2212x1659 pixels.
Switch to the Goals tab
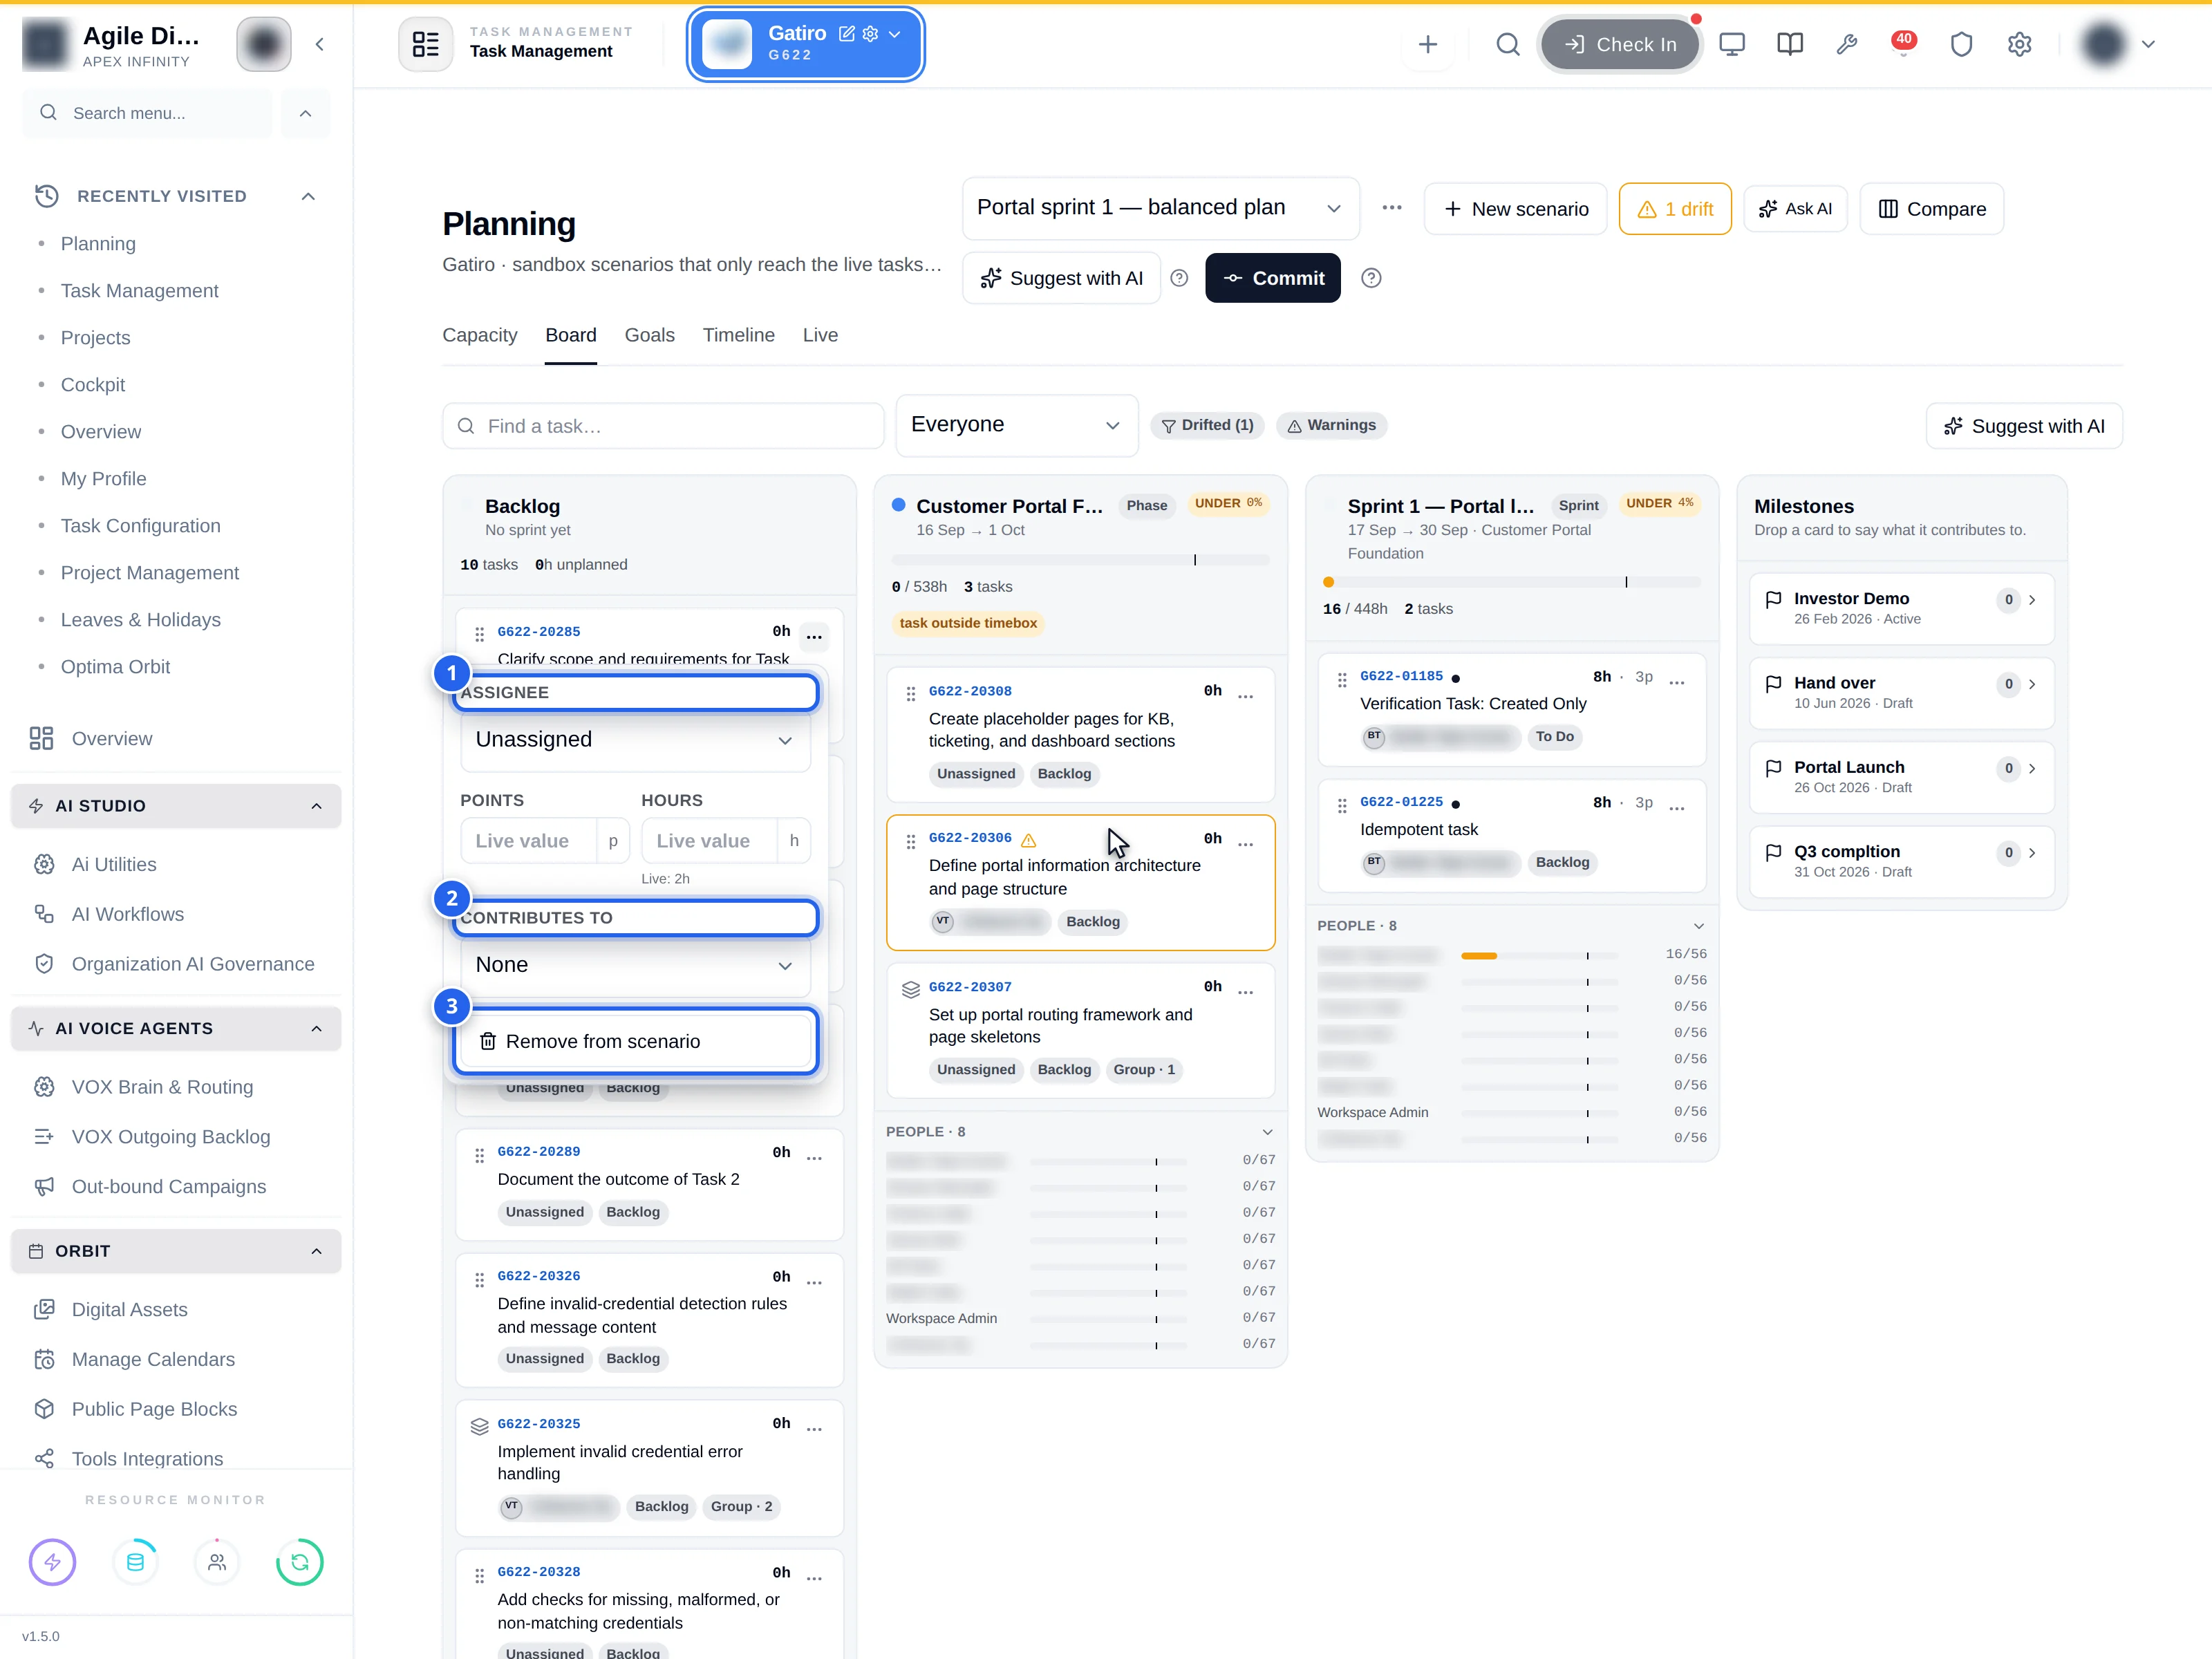coord(649,335)
